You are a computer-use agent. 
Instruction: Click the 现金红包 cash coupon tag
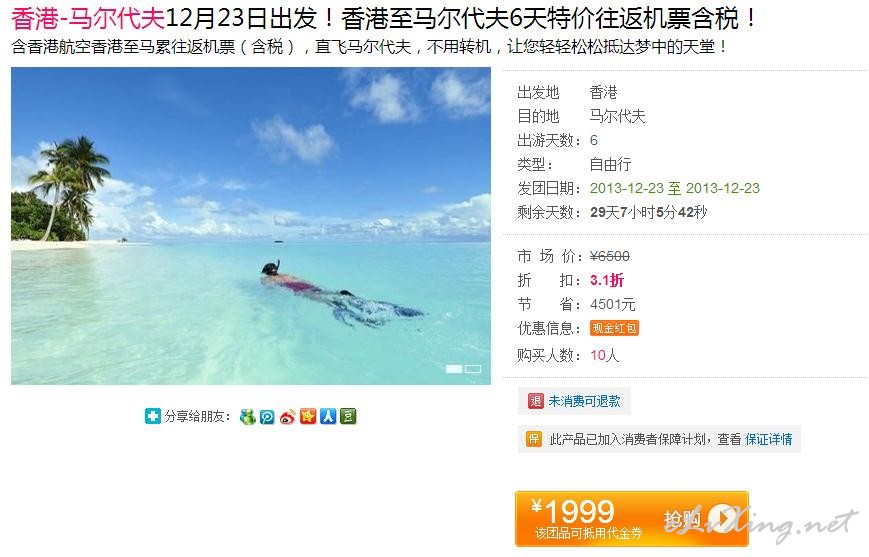[x=614, y=328]
